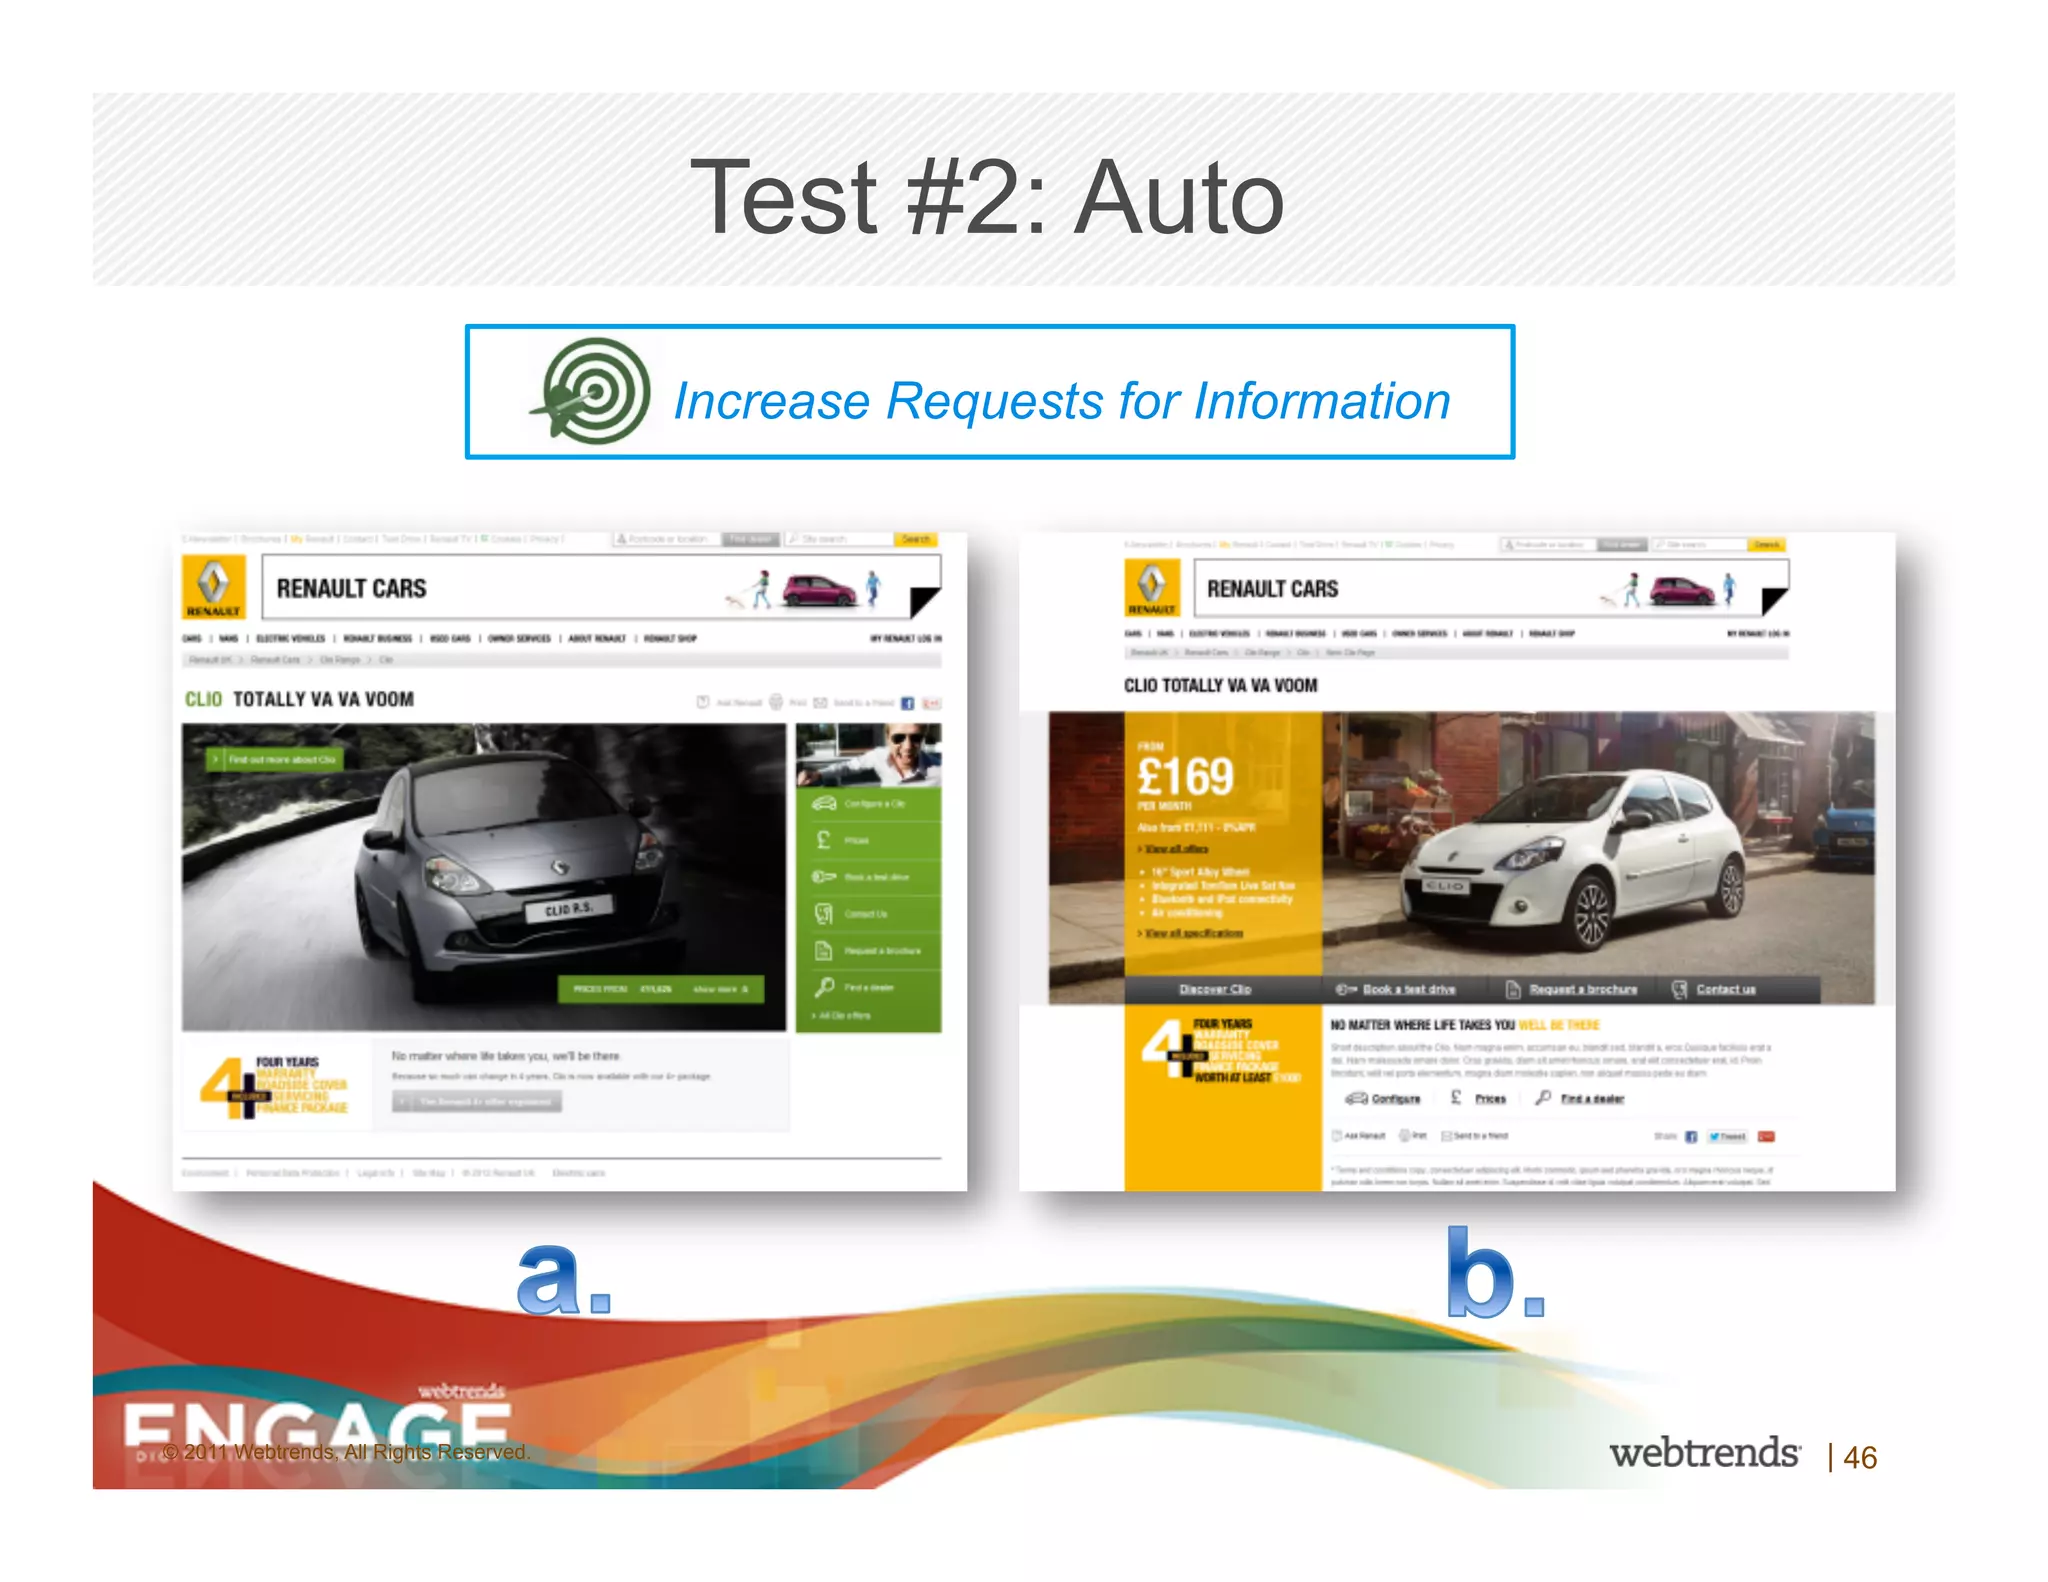Click the Request a brochure document icon, page a
This screenshot has width=2048, height=1582.
[x=824, y=950]
